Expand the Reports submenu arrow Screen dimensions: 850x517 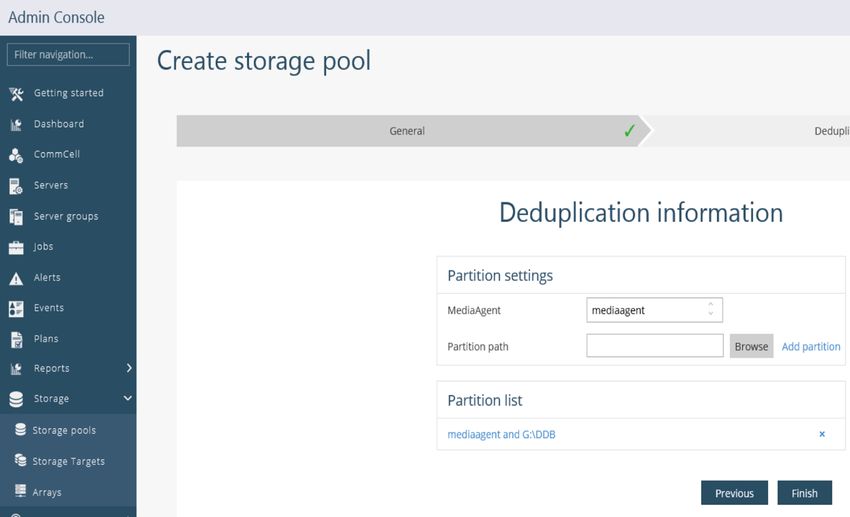click(128, 368)
